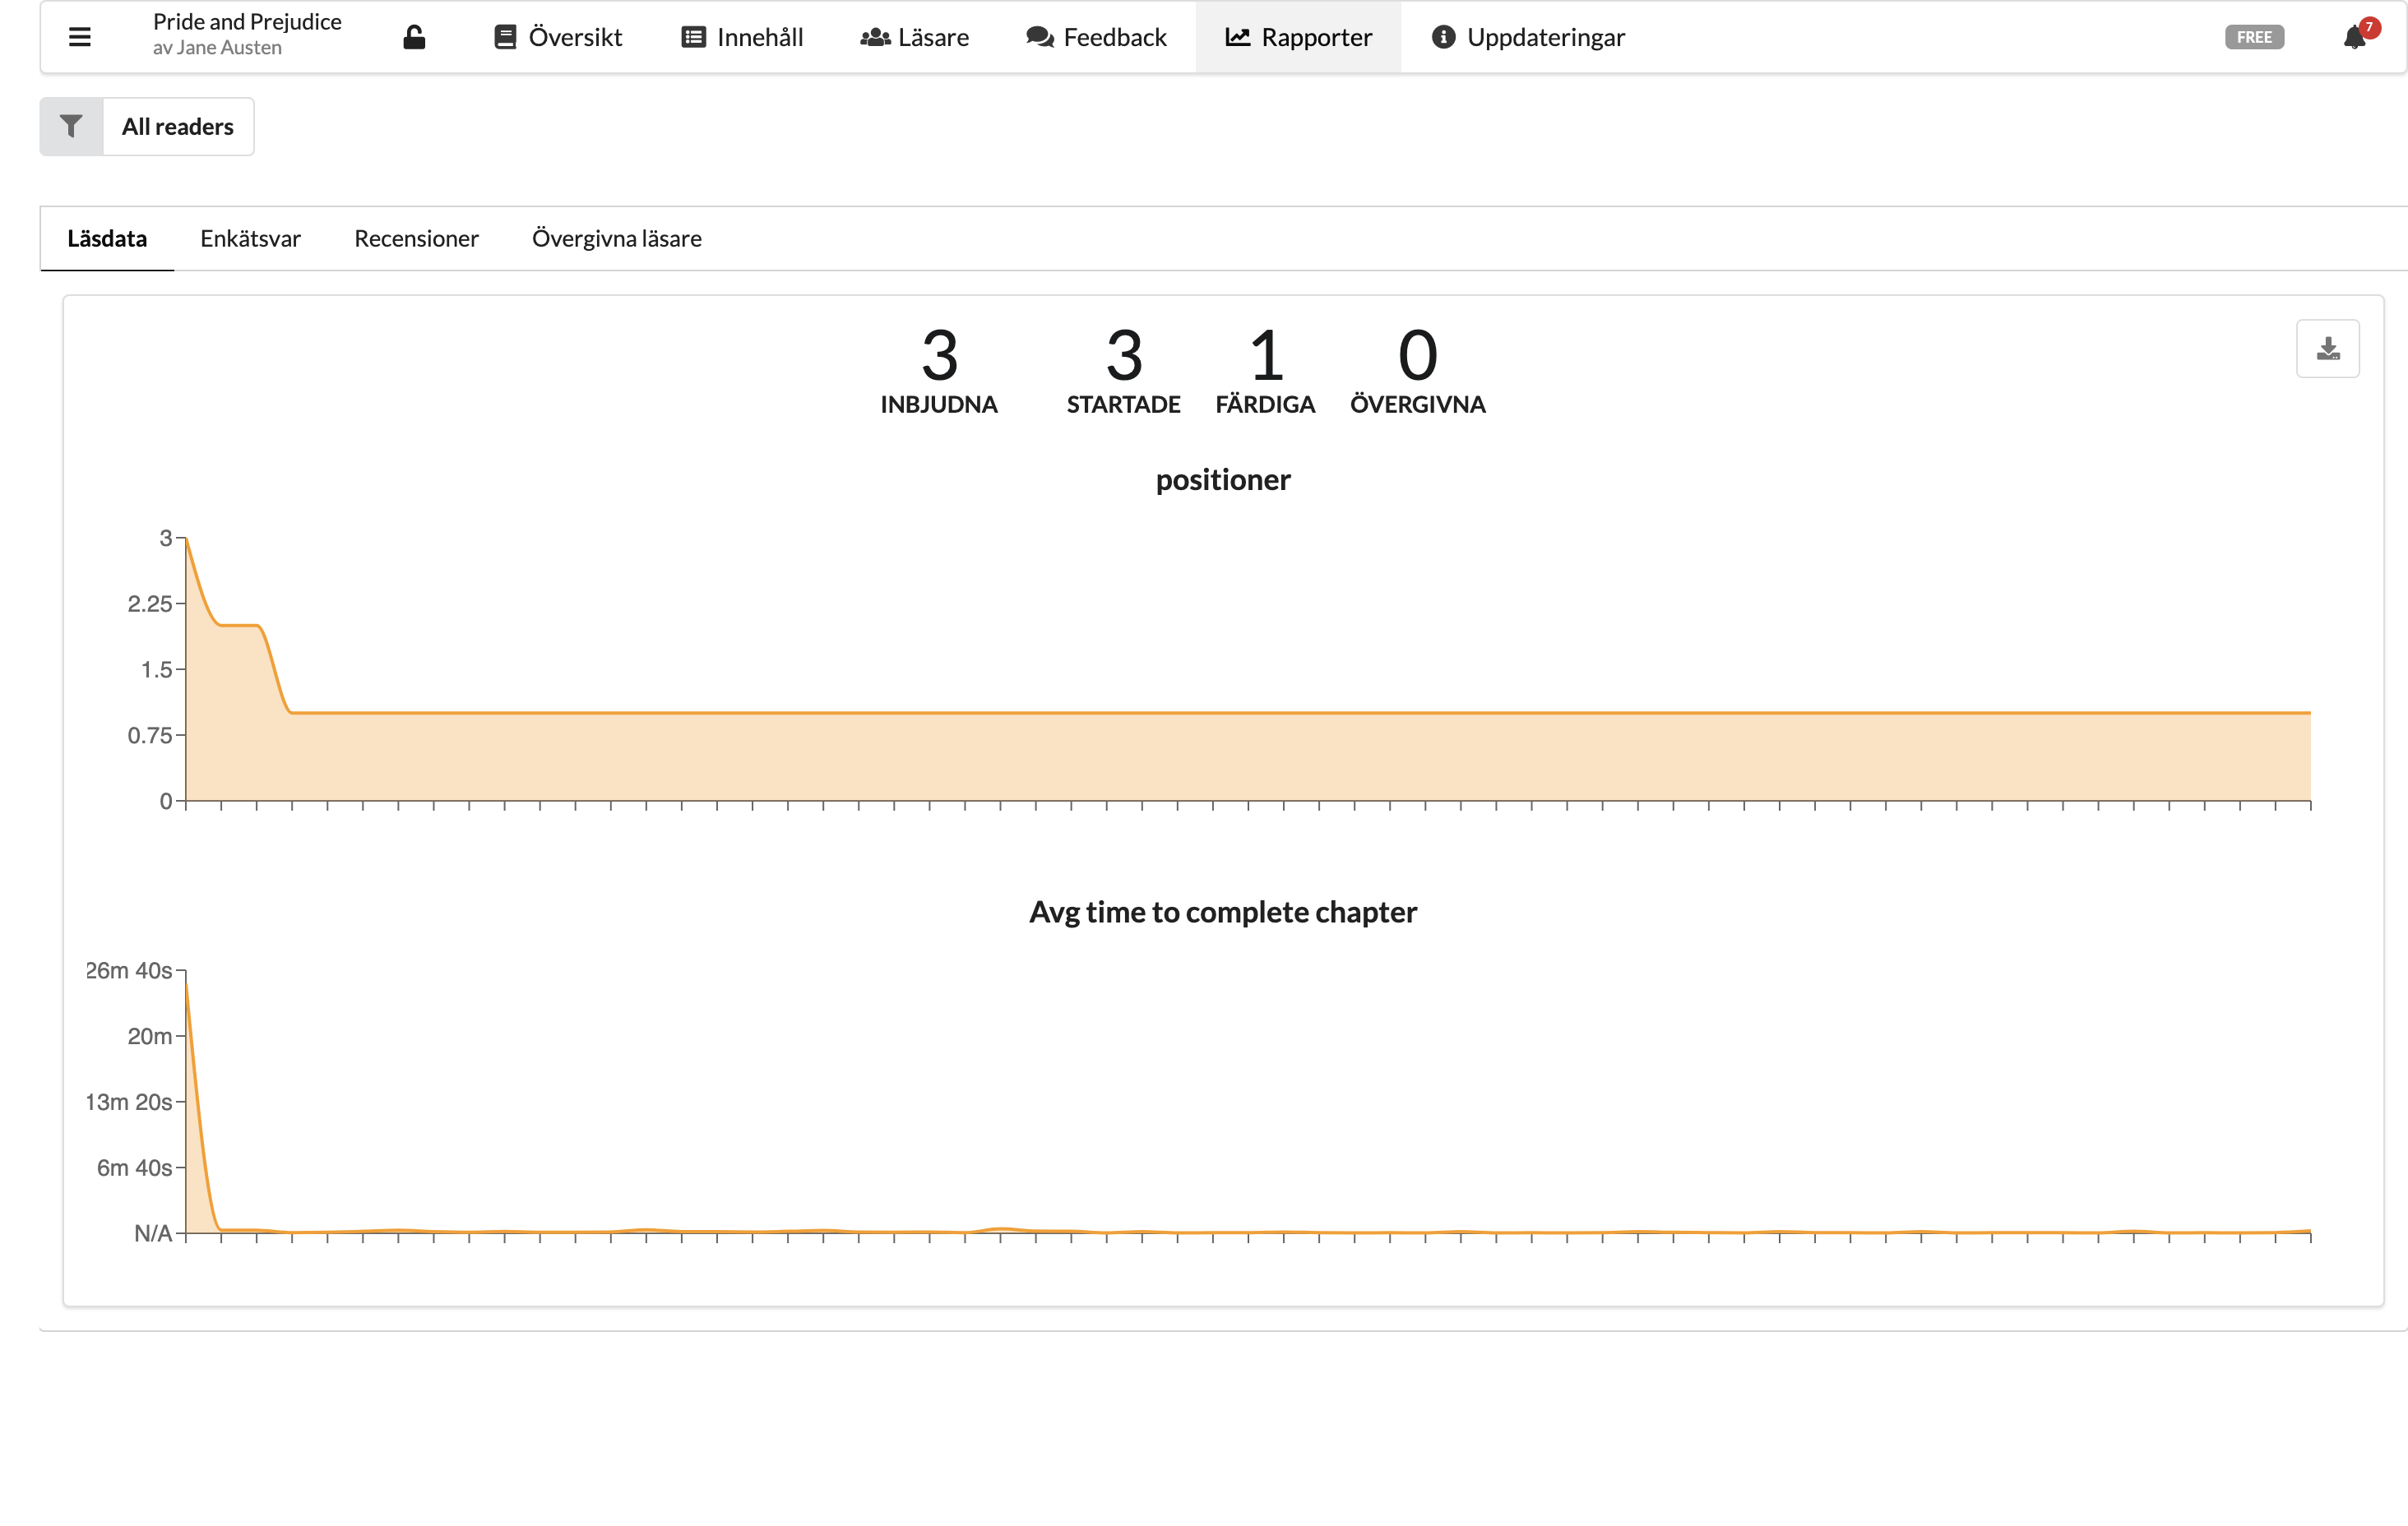Open the hamburger menu
The height and width of the screenshot is (1526, 2408).
(80, 37)
